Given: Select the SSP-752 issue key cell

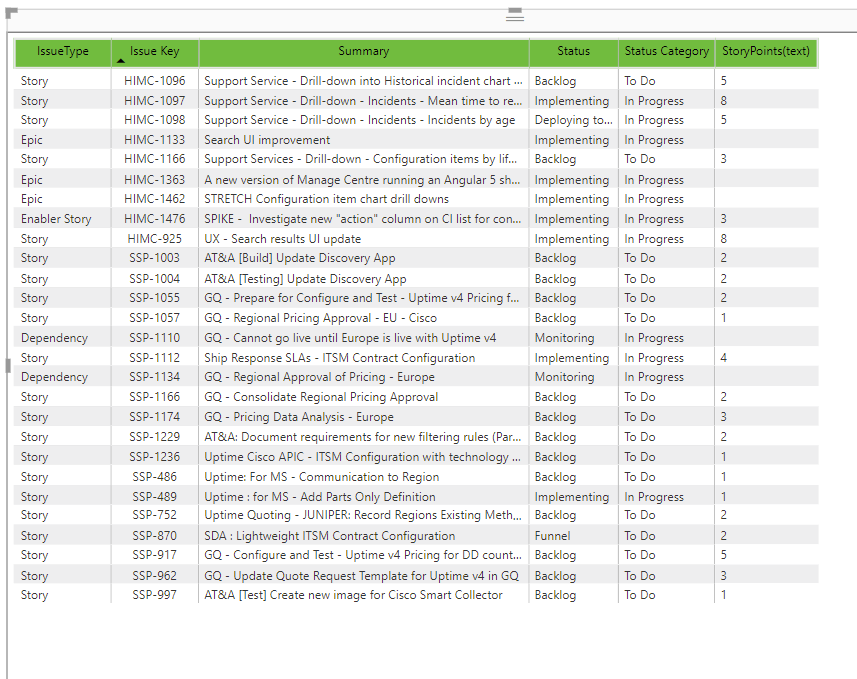Looking at the screenshot, I should point(155,515).
